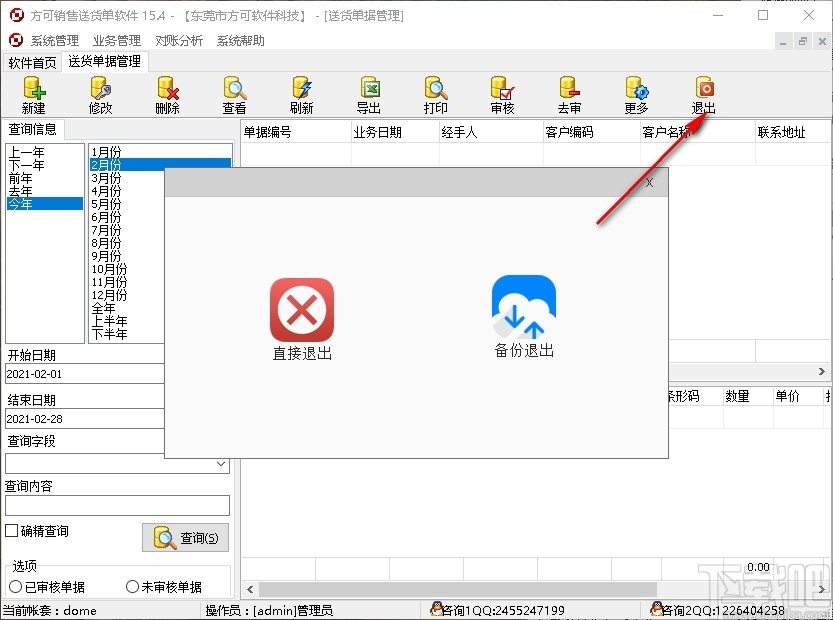Screen dimensions: 833x620
Task: Open the 查询字段 dropdown
Action: pyautogui.click(x=222, y=463)
